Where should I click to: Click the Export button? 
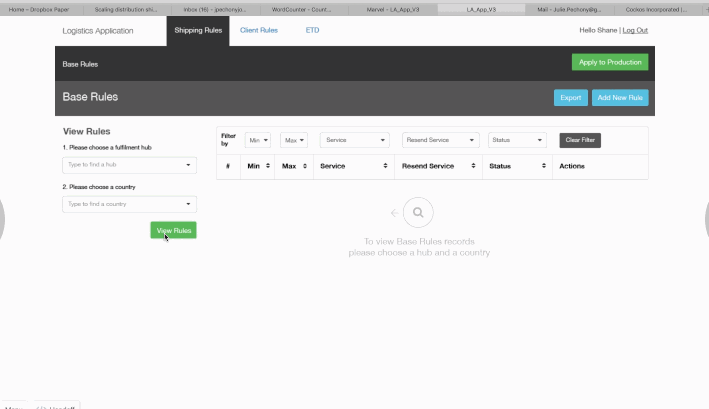[x=571, y=98]
